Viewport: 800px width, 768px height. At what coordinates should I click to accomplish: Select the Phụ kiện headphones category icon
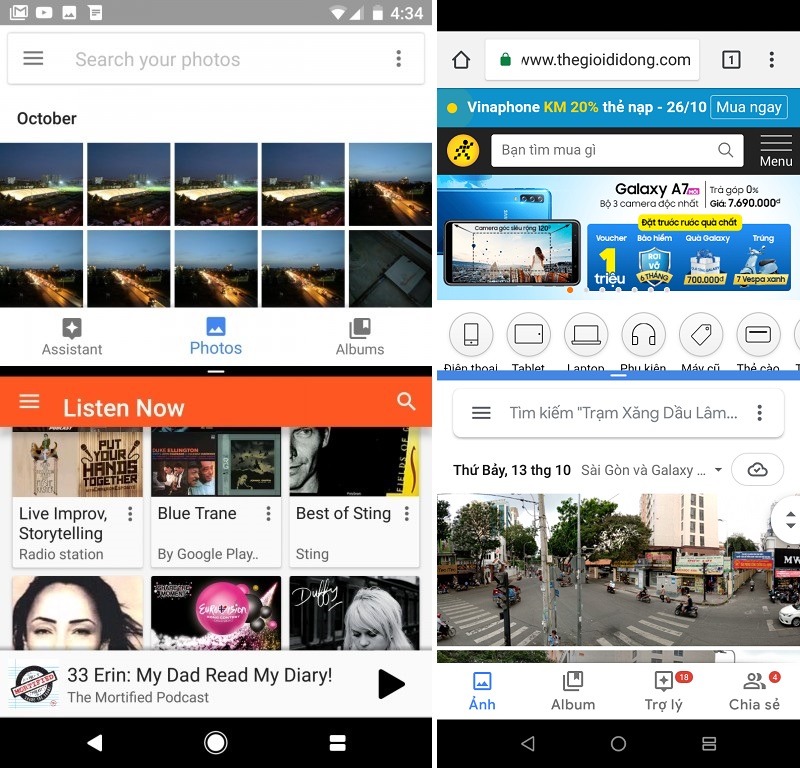[x=643, y=335]
